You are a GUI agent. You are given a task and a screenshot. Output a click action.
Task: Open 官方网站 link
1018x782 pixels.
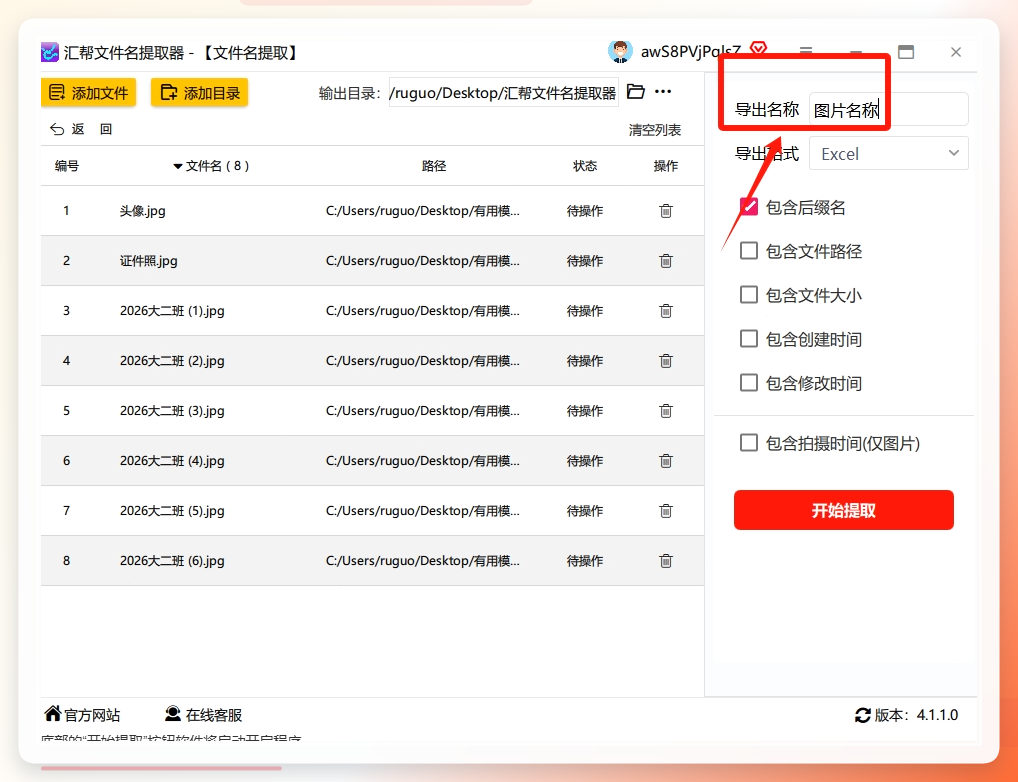(x=82, y=714)
